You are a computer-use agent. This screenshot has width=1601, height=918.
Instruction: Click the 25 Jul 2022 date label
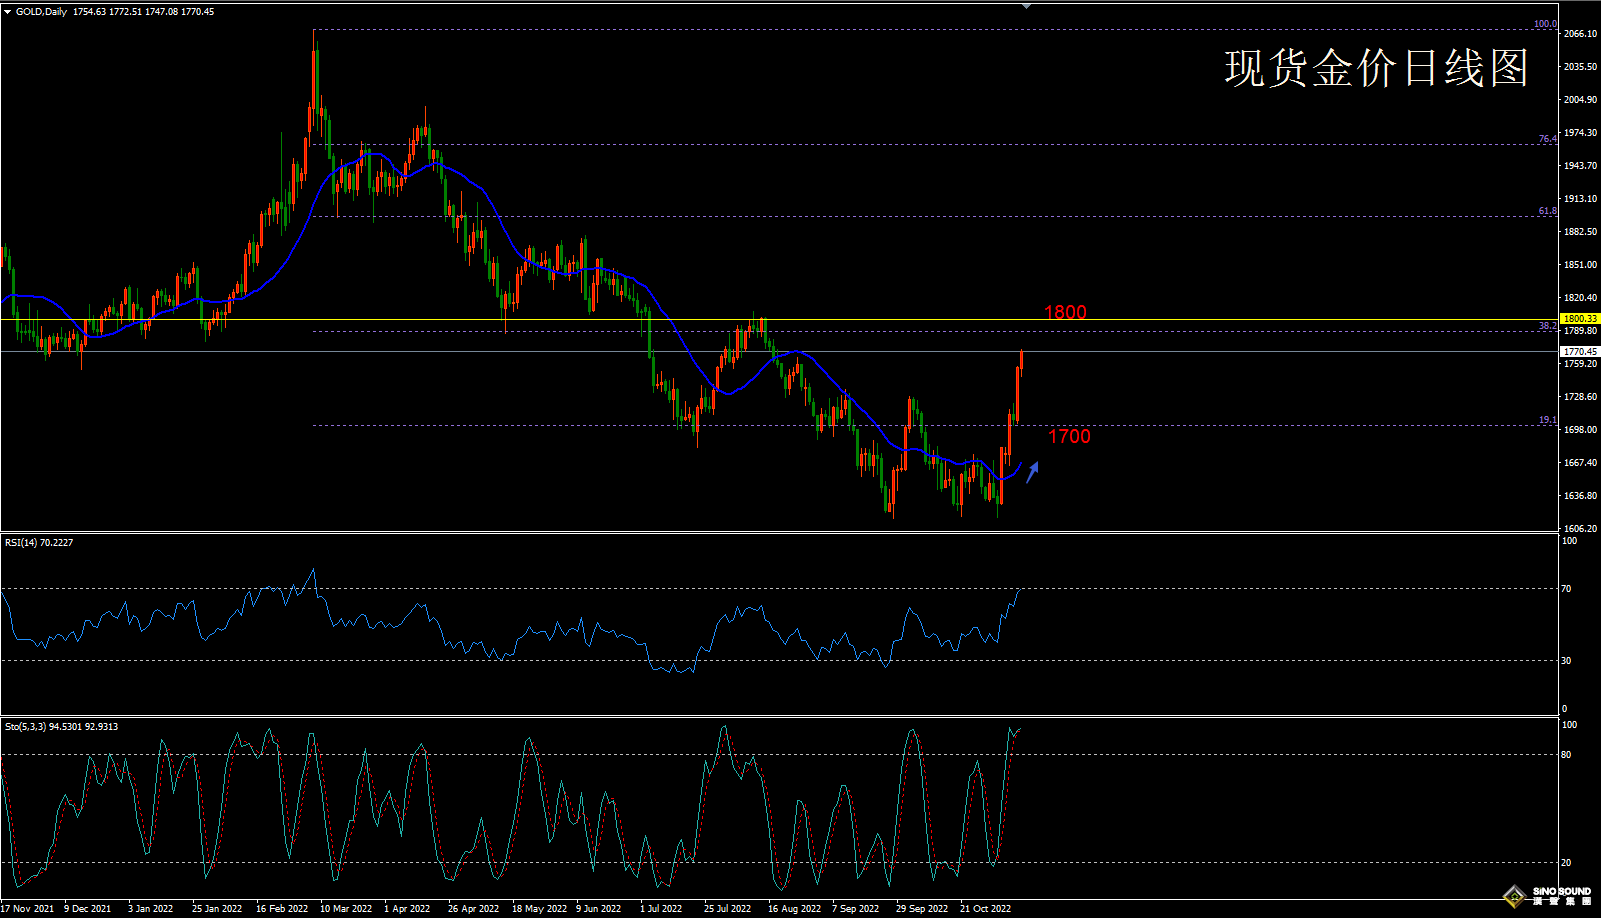(727, 909)
